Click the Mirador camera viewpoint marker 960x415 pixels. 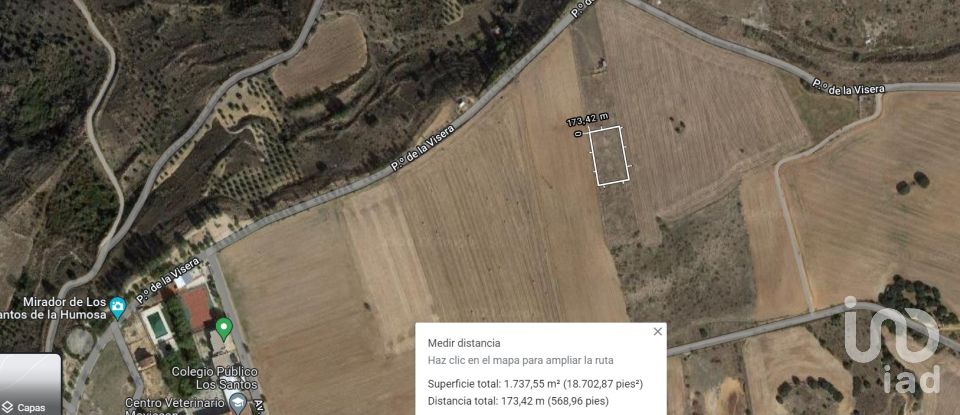[118, 305]
